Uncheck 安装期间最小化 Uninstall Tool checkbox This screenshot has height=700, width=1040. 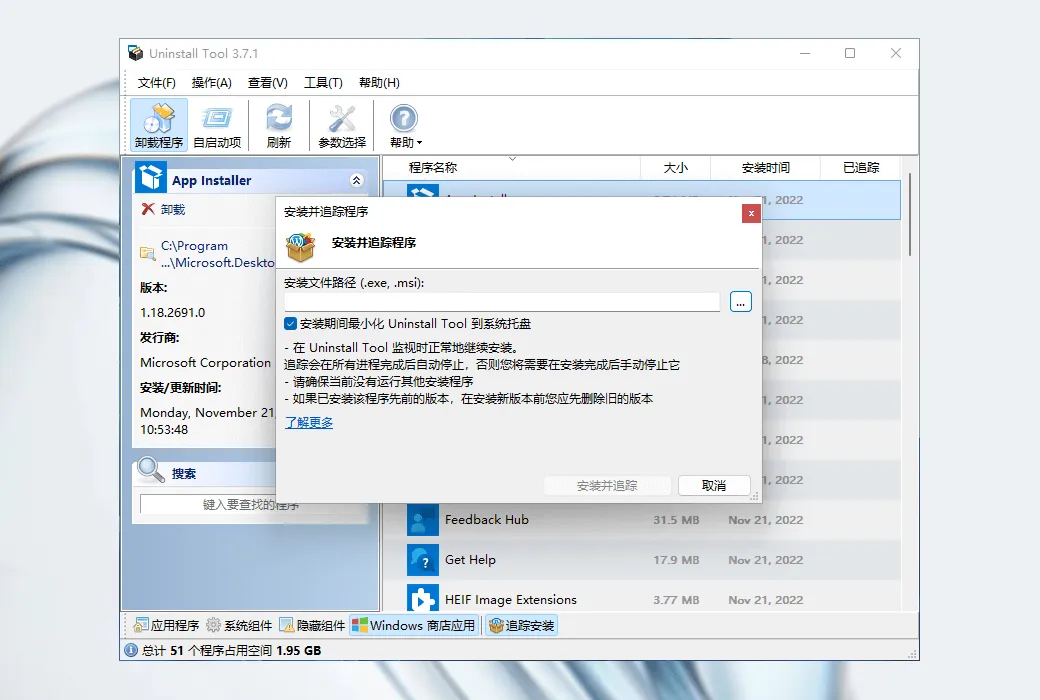coord(290,324)
